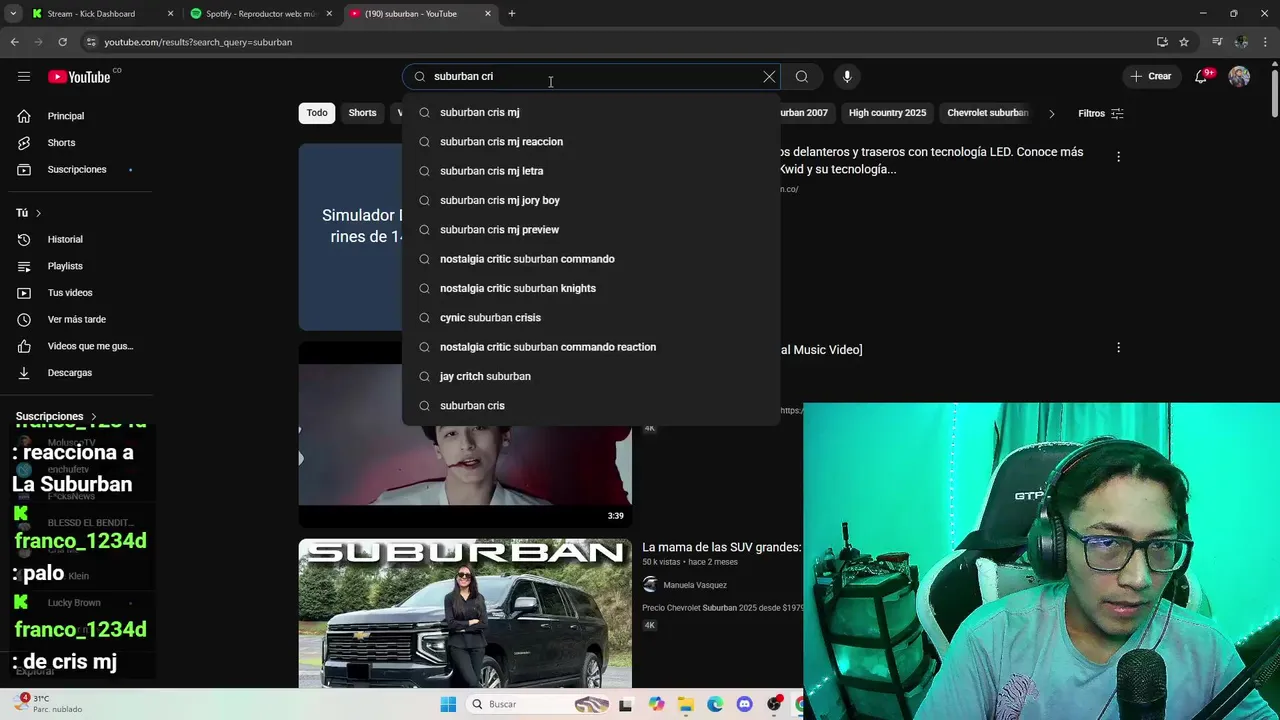Click the install app icon in address bar
This screenshot has width=1280, height=720.
1162,42
